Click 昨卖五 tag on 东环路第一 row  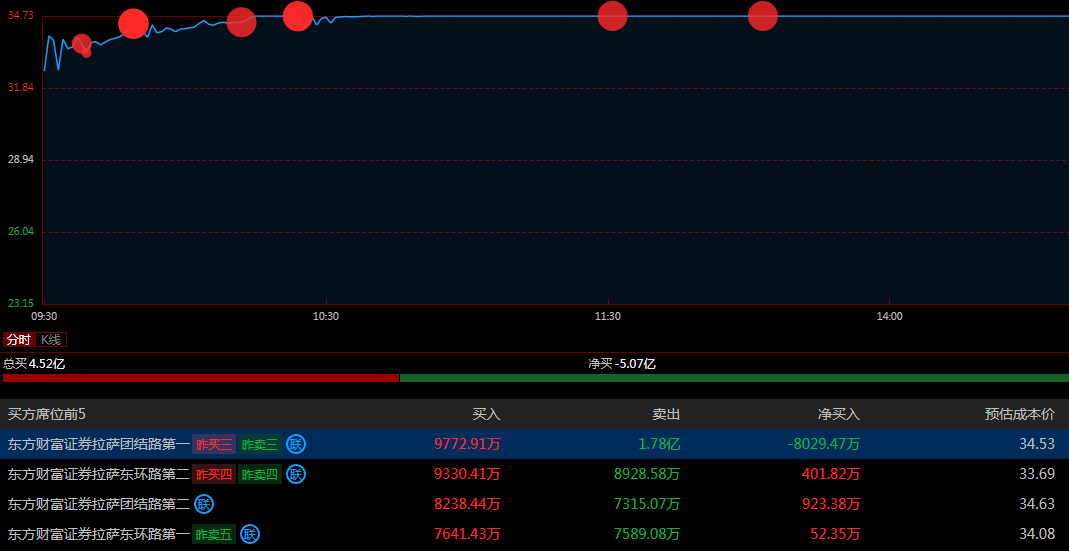[x=214, y=535]
